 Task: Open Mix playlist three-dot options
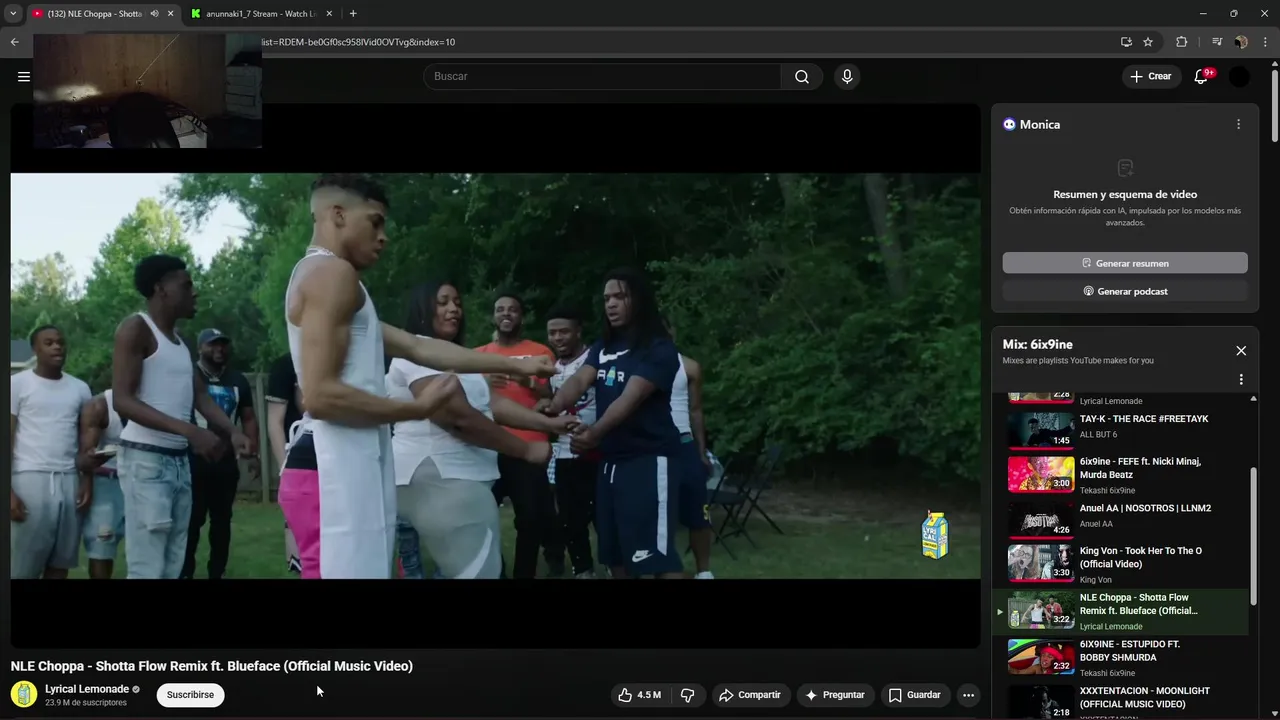[1241, 380]
